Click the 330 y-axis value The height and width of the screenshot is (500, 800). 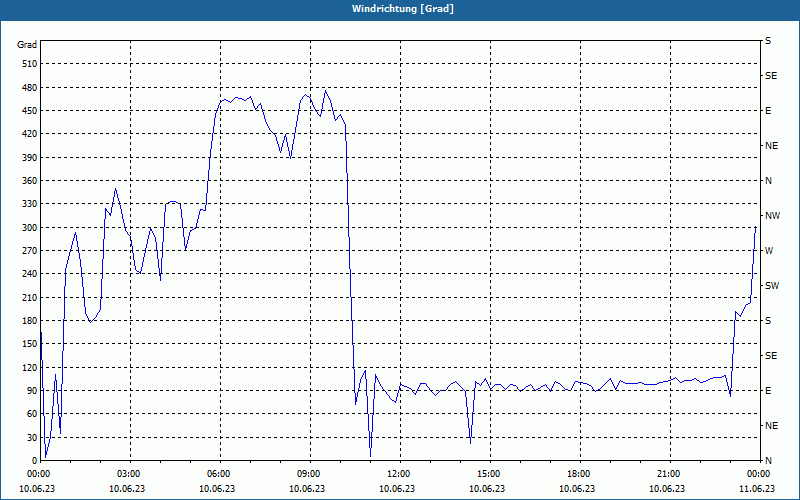[30, 204]
